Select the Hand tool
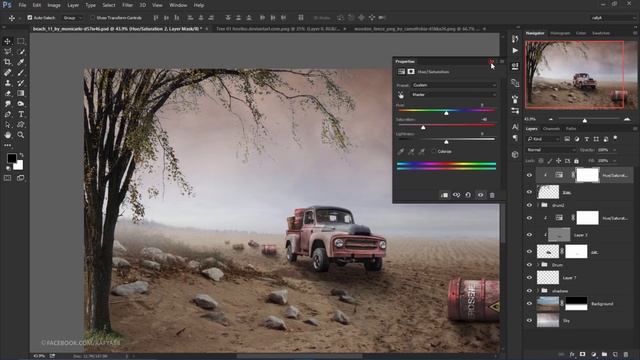Screen dimensions: 640x360 8,135
